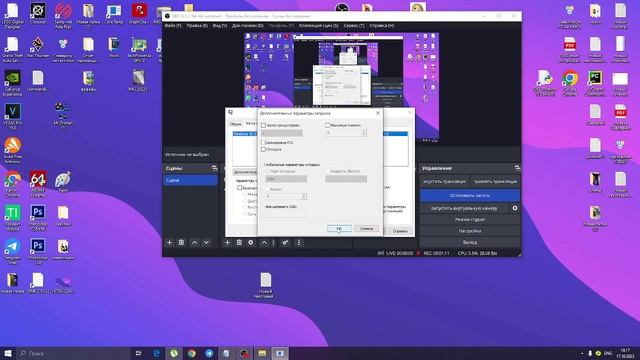The image size is (640, 360).
Task: Click Запустить трансляцию button
Action: (x=444, y=181)
